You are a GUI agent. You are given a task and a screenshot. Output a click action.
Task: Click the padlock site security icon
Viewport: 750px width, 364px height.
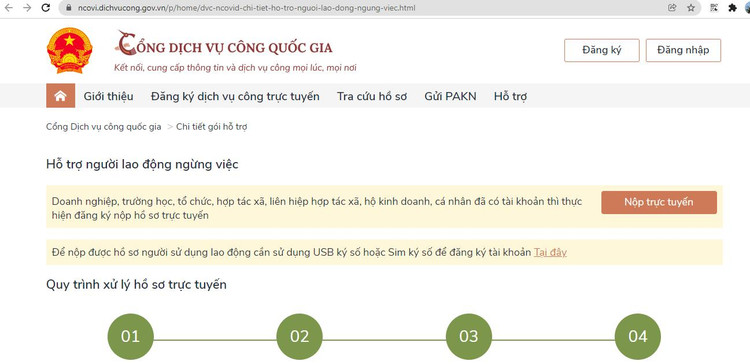[x=68, y=8]
